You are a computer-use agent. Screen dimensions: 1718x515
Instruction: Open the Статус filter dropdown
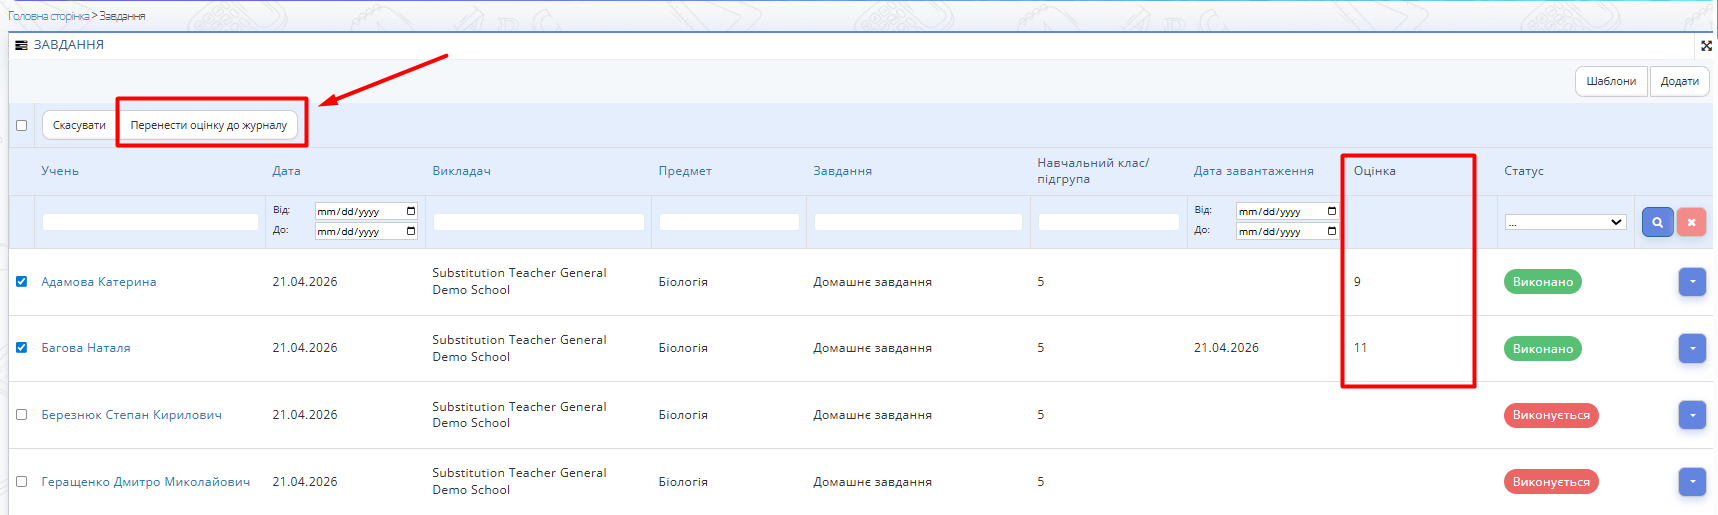click(x=1565, y=222)
